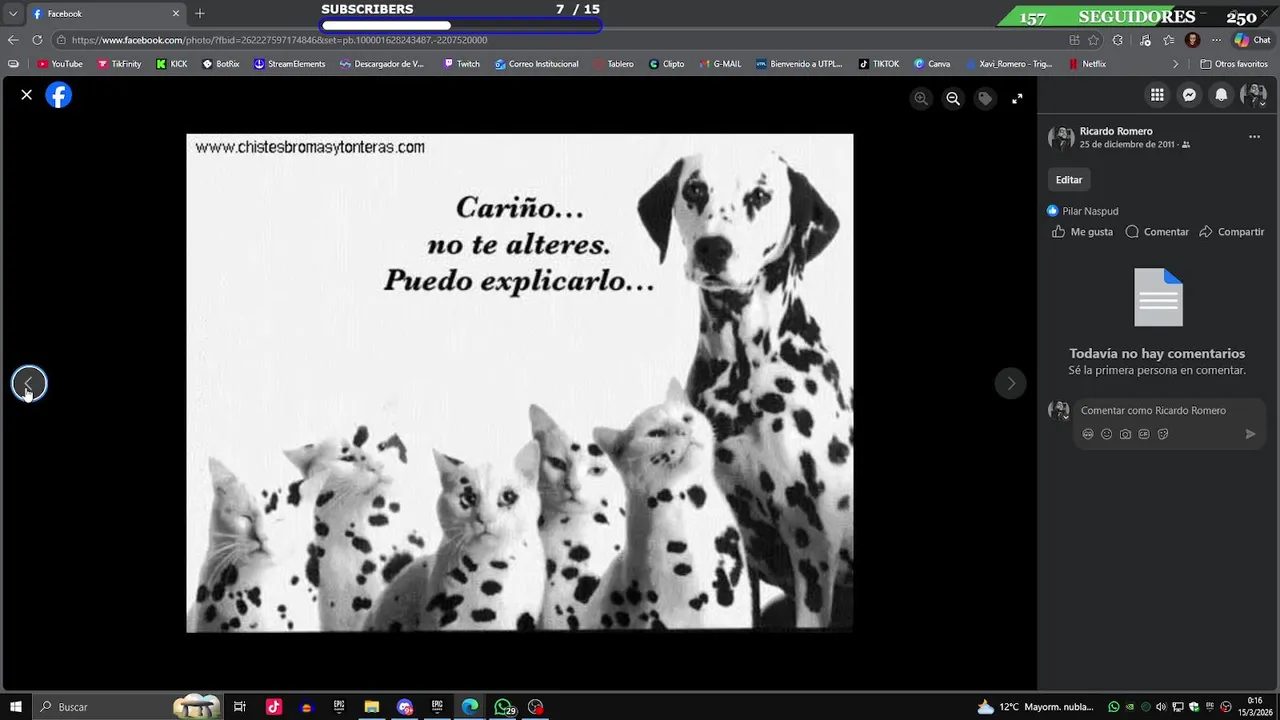Go to the previous photo
1280x720 pixels.
pyautogui.click(x=29, y=383)
